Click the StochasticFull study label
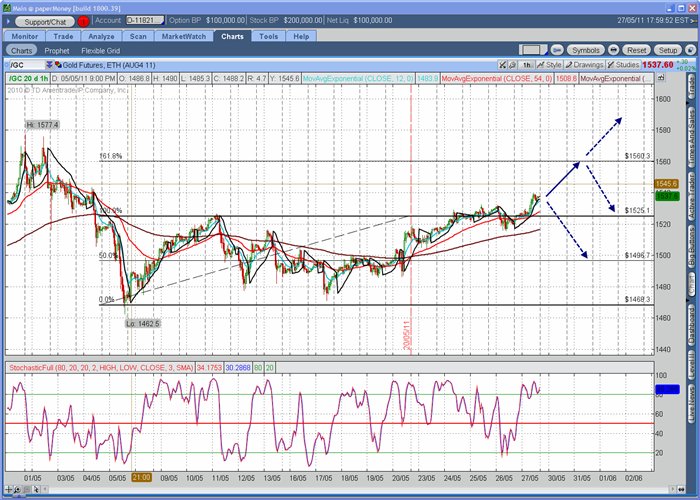The width and height of the screenshot is (700, 500). (x=101, y=368)
